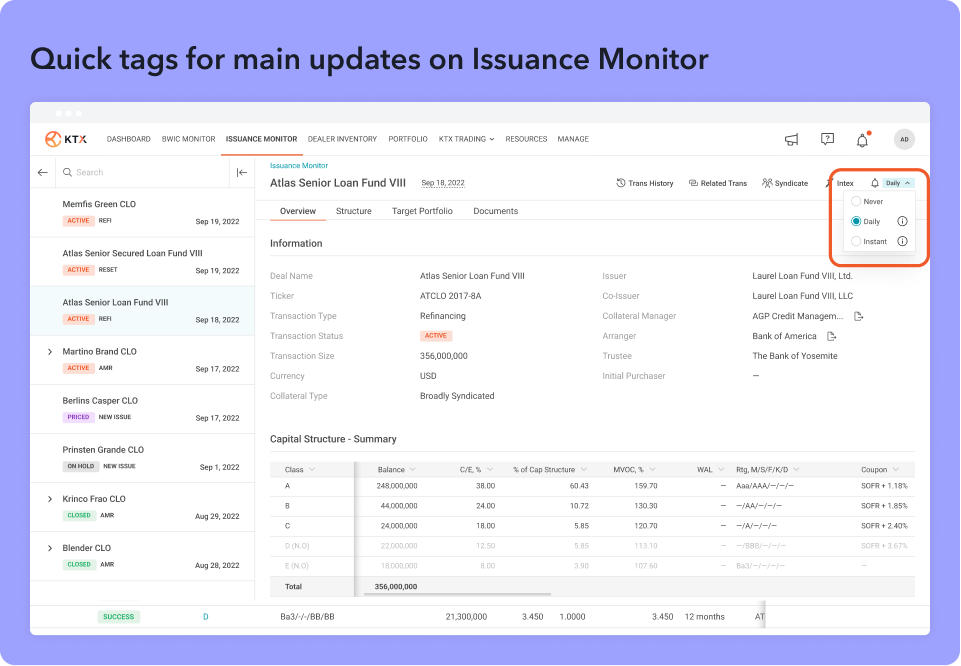Screen dimensions: 961x666
Task: Open the help question mark icon
Action: click(x=827, y=140)
